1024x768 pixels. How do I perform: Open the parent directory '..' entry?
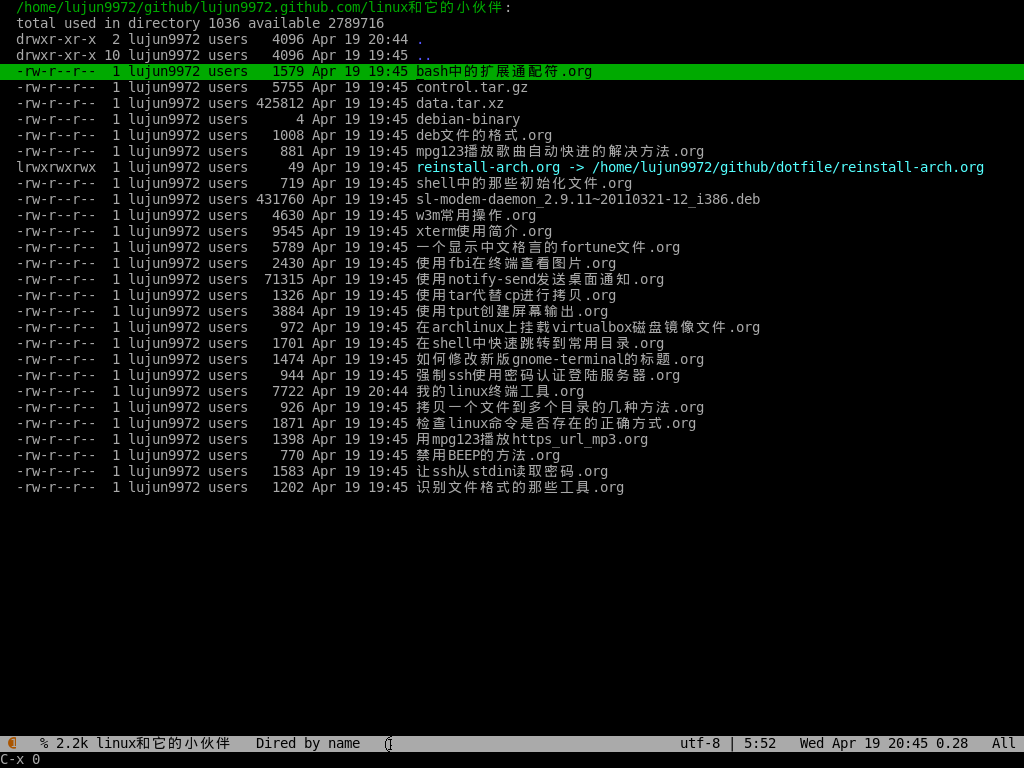(x=424, y=55)
